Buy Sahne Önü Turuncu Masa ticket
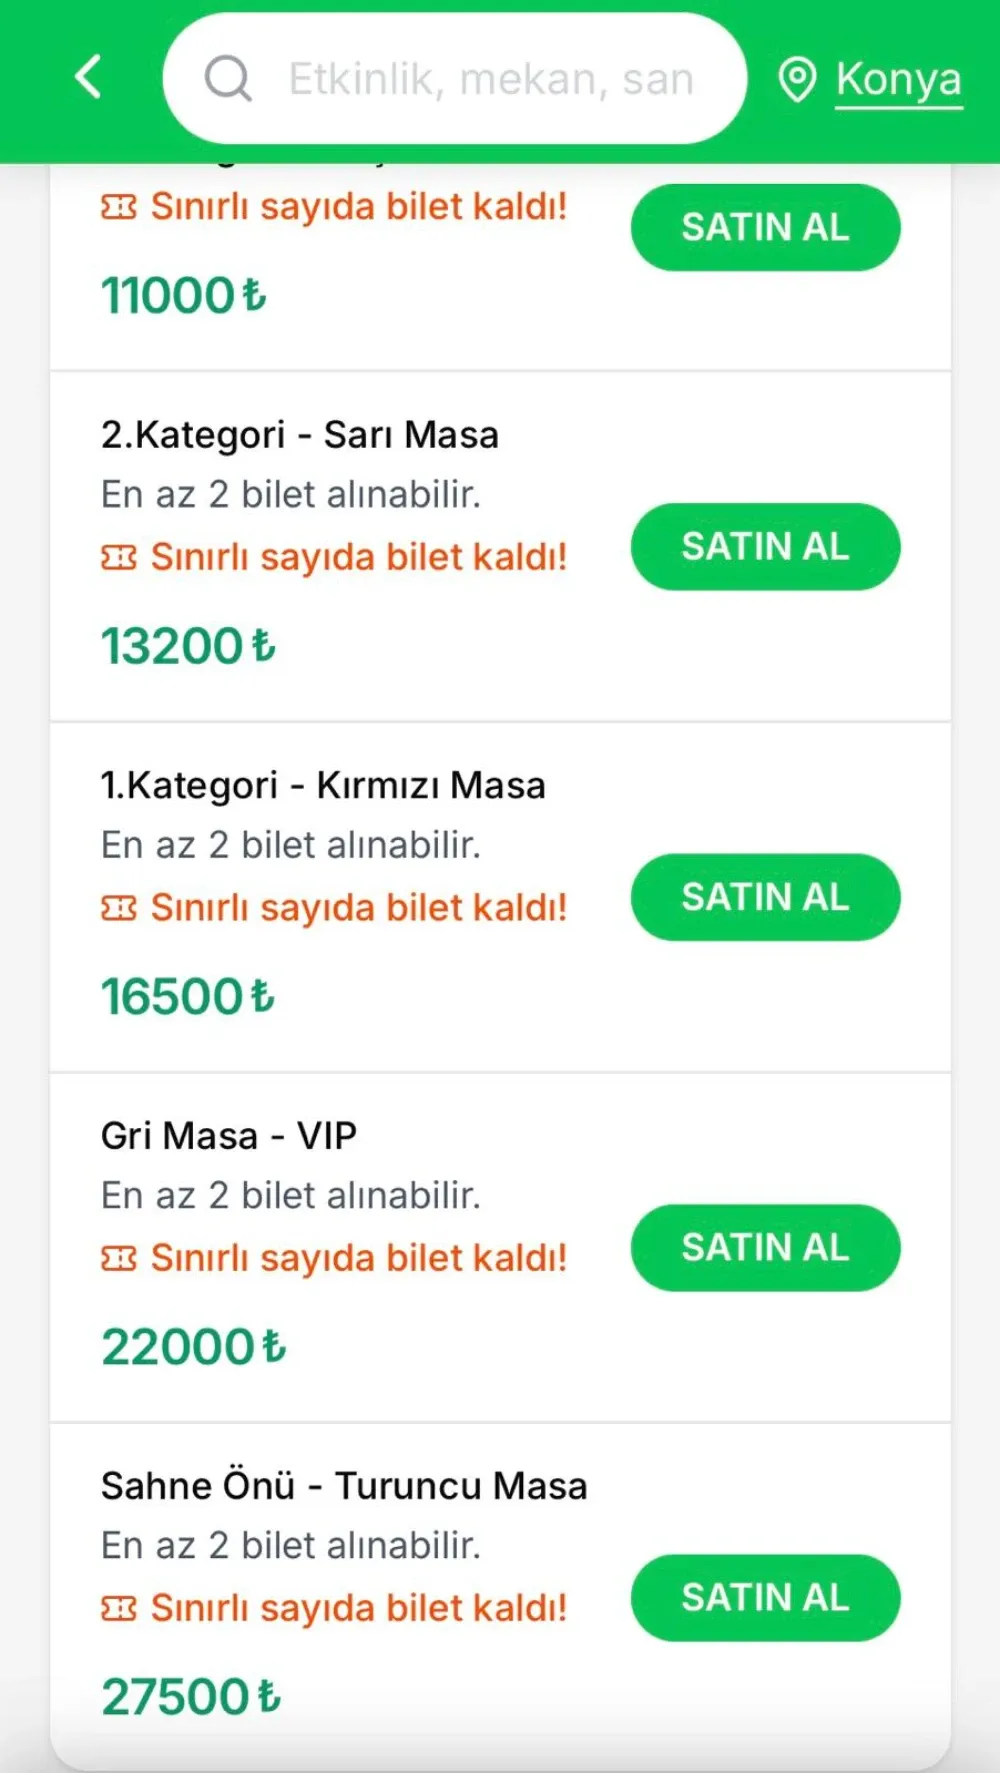The width and height of the screenshot is (1000, 1773). coord(765,1597)
